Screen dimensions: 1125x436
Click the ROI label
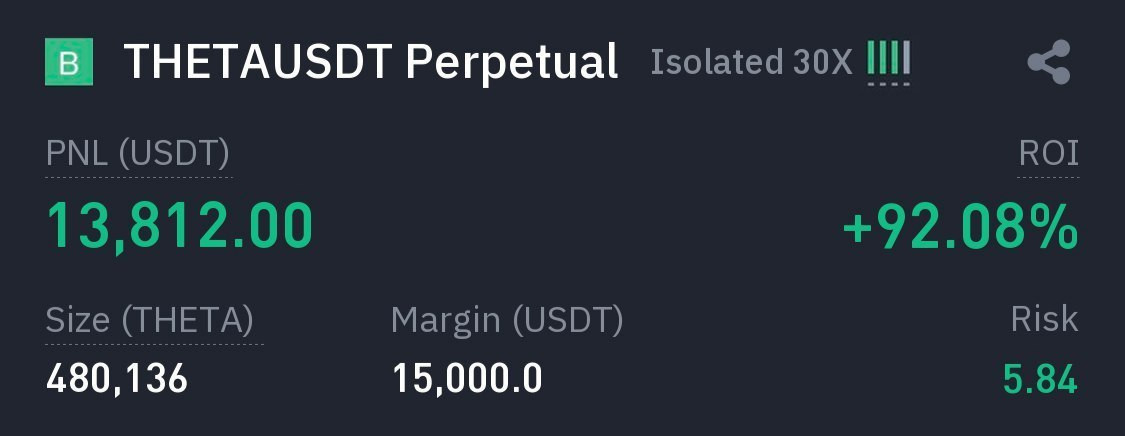click(x=1048, y=154)
